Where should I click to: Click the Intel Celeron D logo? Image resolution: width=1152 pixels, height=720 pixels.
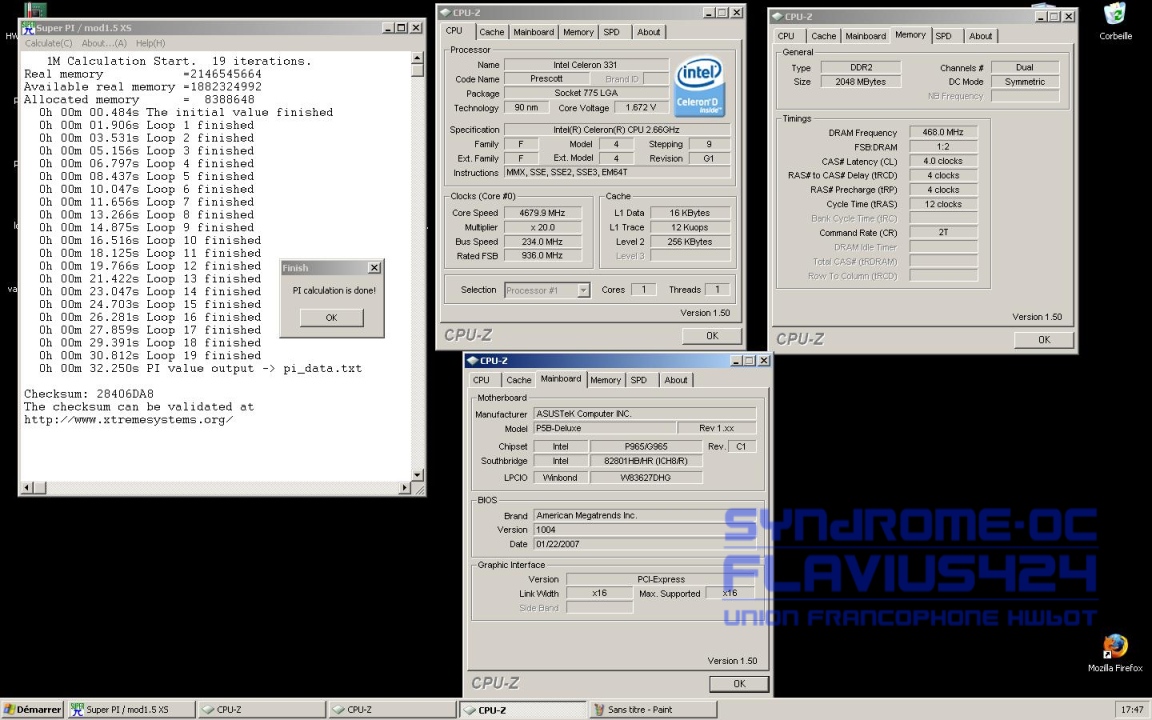(x=699, y=87)
